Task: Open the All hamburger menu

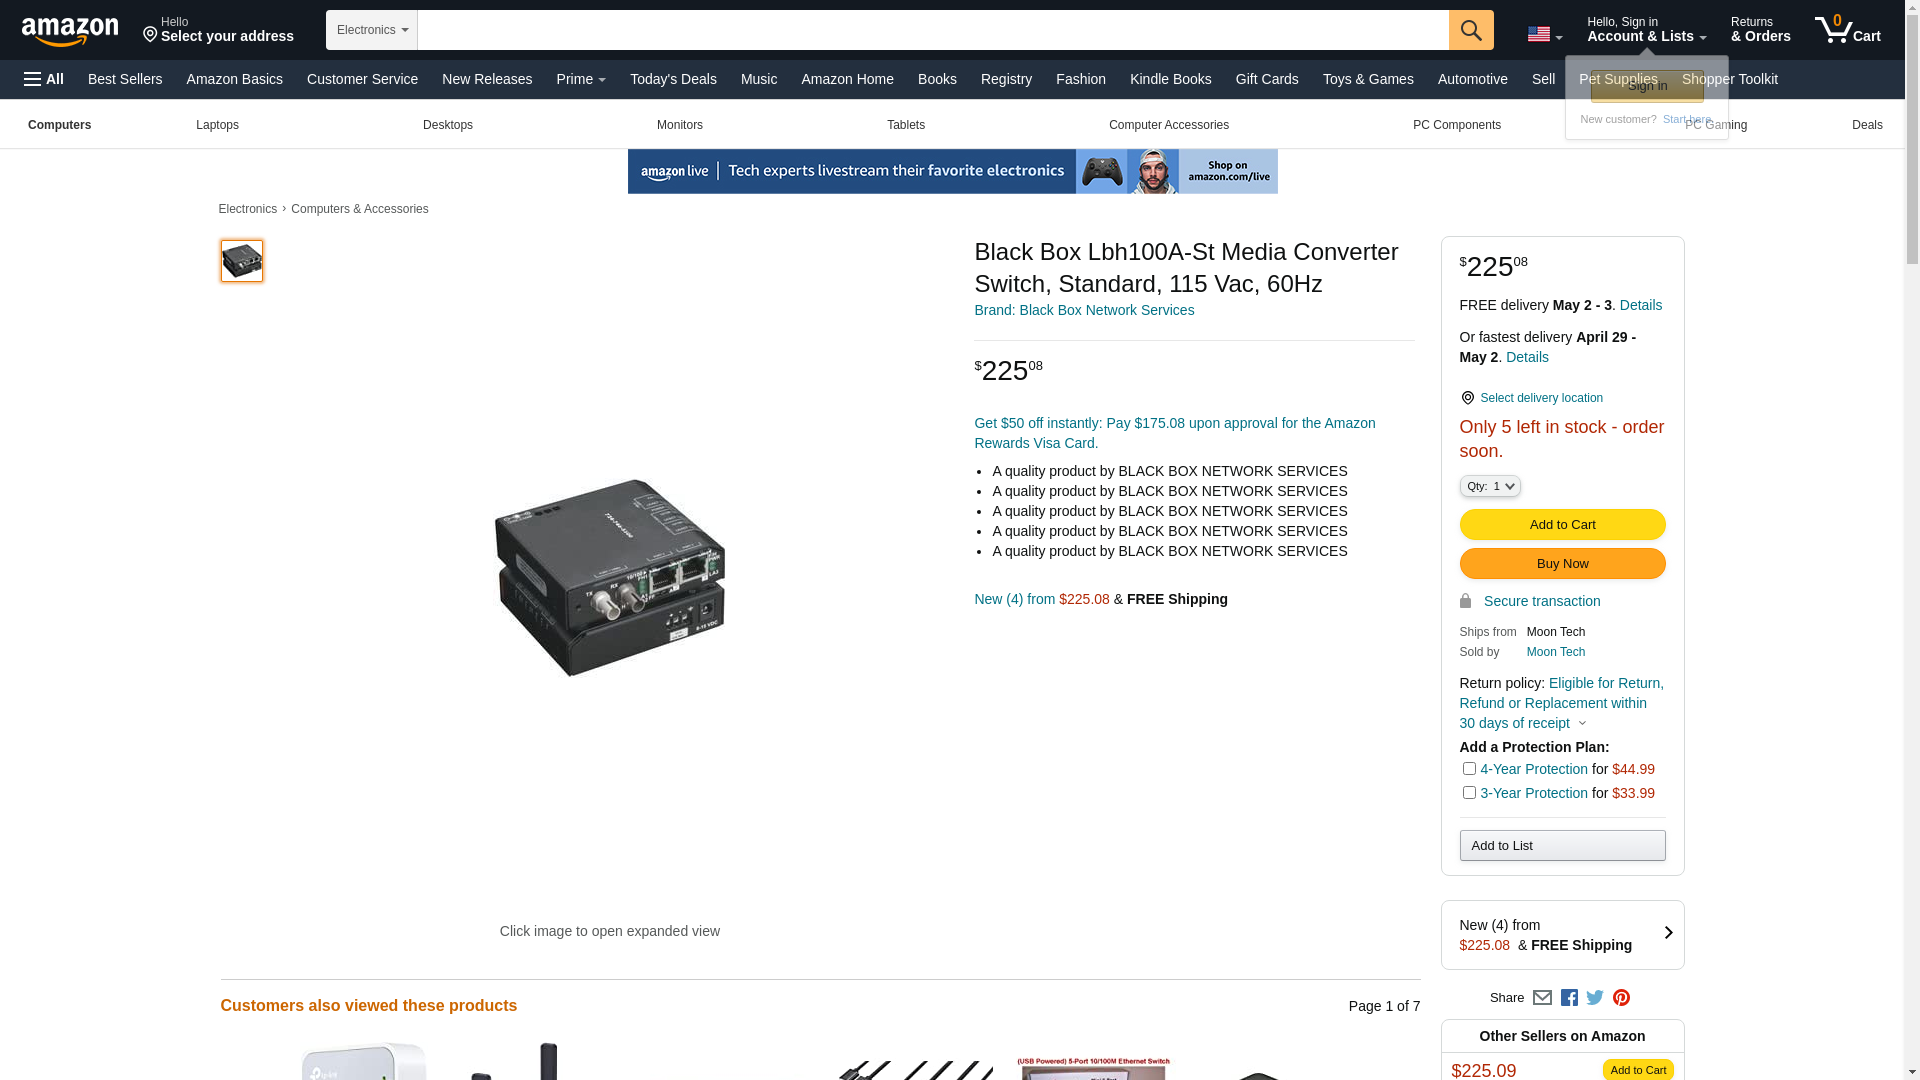Action: click(x=44, y=79)
